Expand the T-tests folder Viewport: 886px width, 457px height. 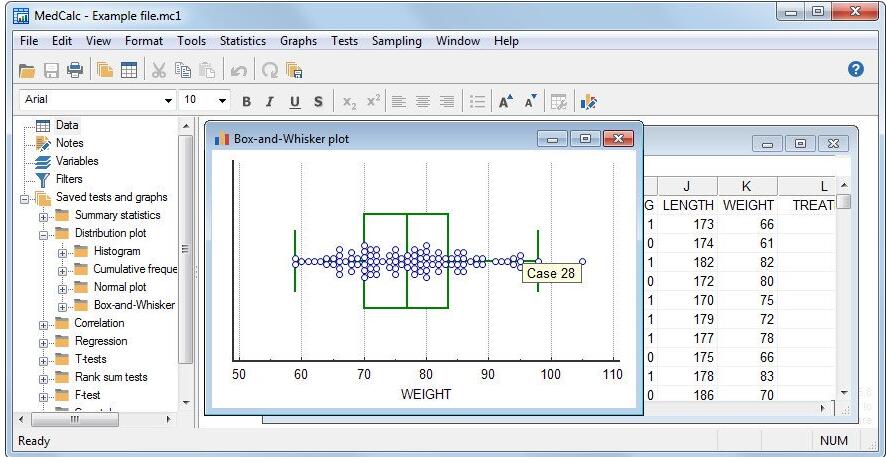pos(43,361)
